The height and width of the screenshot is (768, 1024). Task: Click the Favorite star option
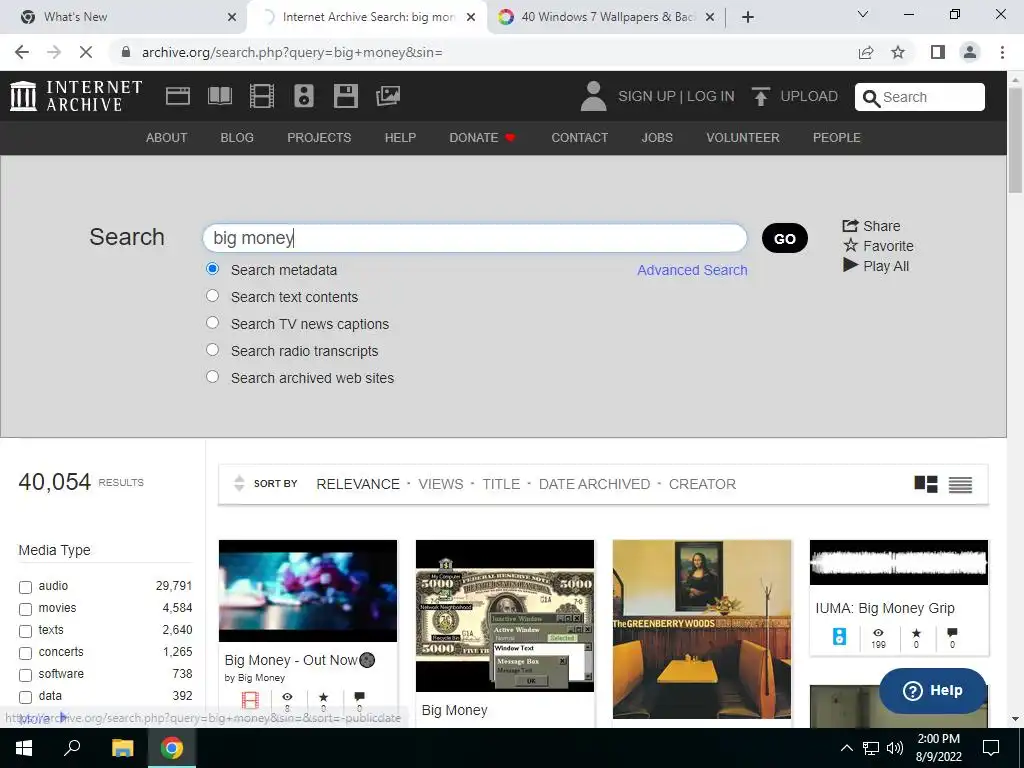click(878, 246)
